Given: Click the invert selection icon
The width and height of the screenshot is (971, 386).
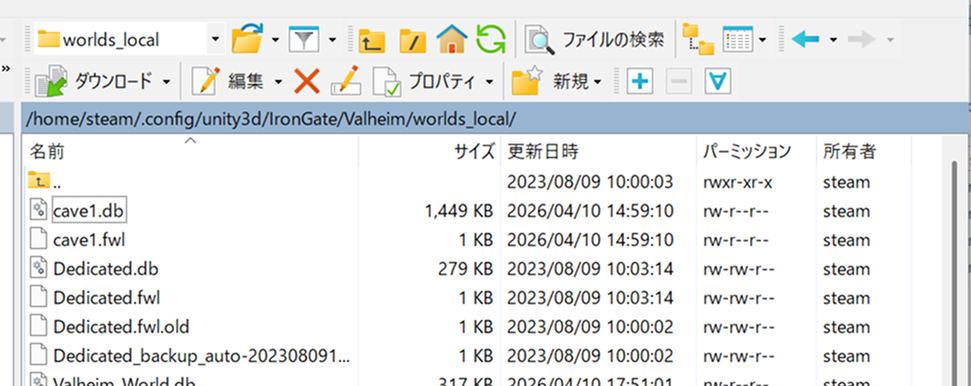Looking at the screenshot, I should pyautogui.click(x=718, y=81).
